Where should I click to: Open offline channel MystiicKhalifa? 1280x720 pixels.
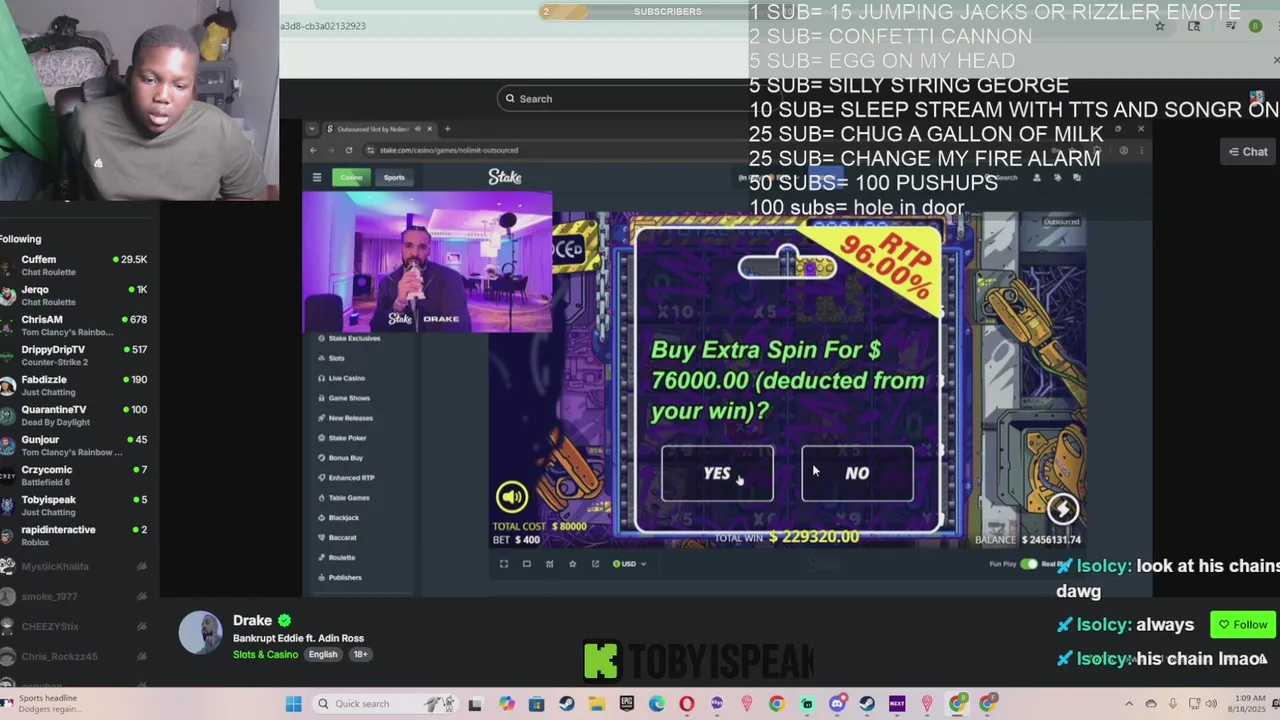coord(75,566)
